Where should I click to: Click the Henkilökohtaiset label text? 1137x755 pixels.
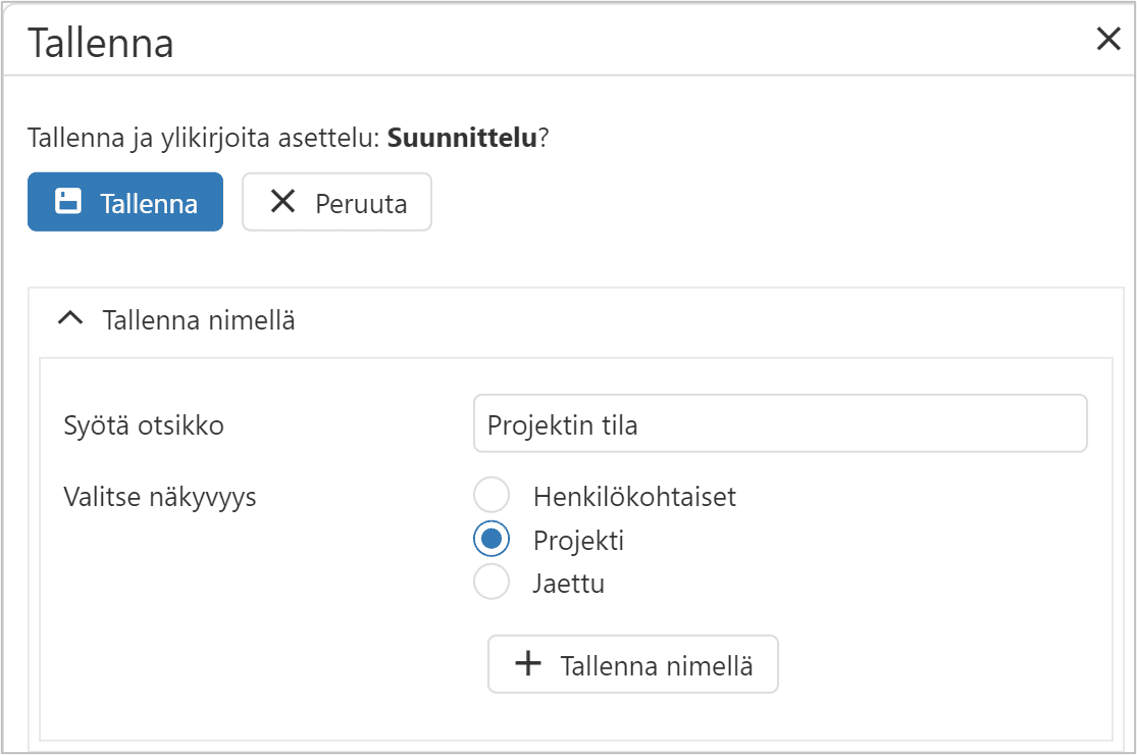point(634,497)
